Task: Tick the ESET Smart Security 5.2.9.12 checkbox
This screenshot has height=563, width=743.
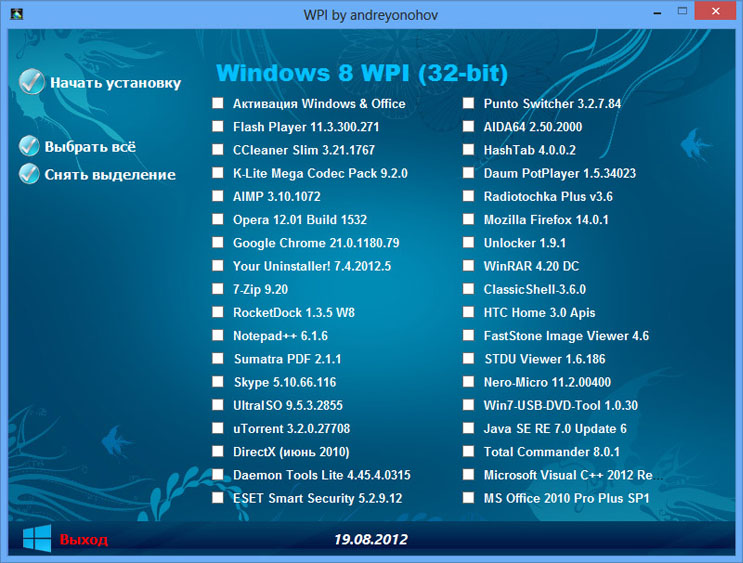Action: click(x=218, y=498)
